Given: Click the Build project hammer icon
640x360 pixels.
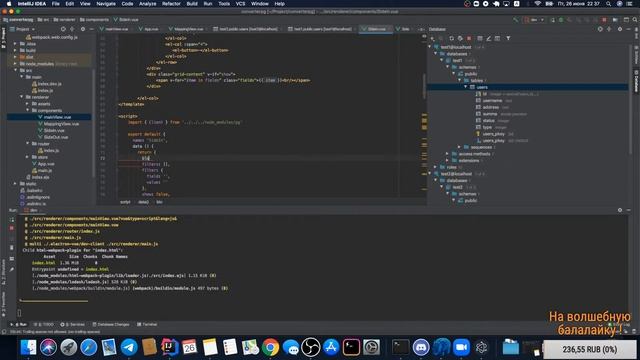Looking at the screenshot, I should point(516,20).
